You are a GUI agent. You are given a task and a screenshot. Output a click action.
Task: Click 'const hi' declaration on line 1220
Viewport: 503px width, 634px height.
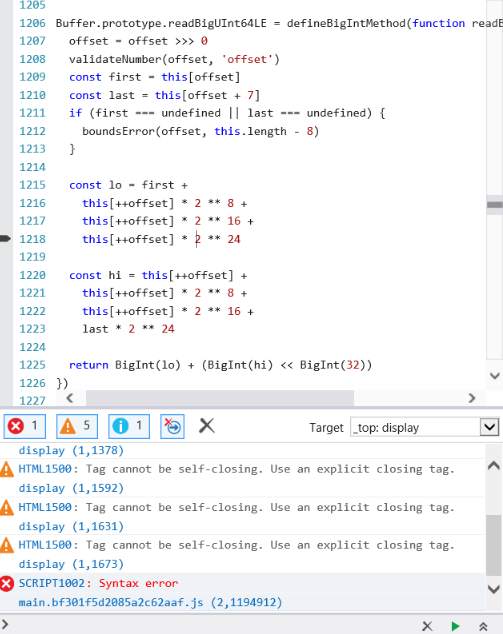coord(95,275)
